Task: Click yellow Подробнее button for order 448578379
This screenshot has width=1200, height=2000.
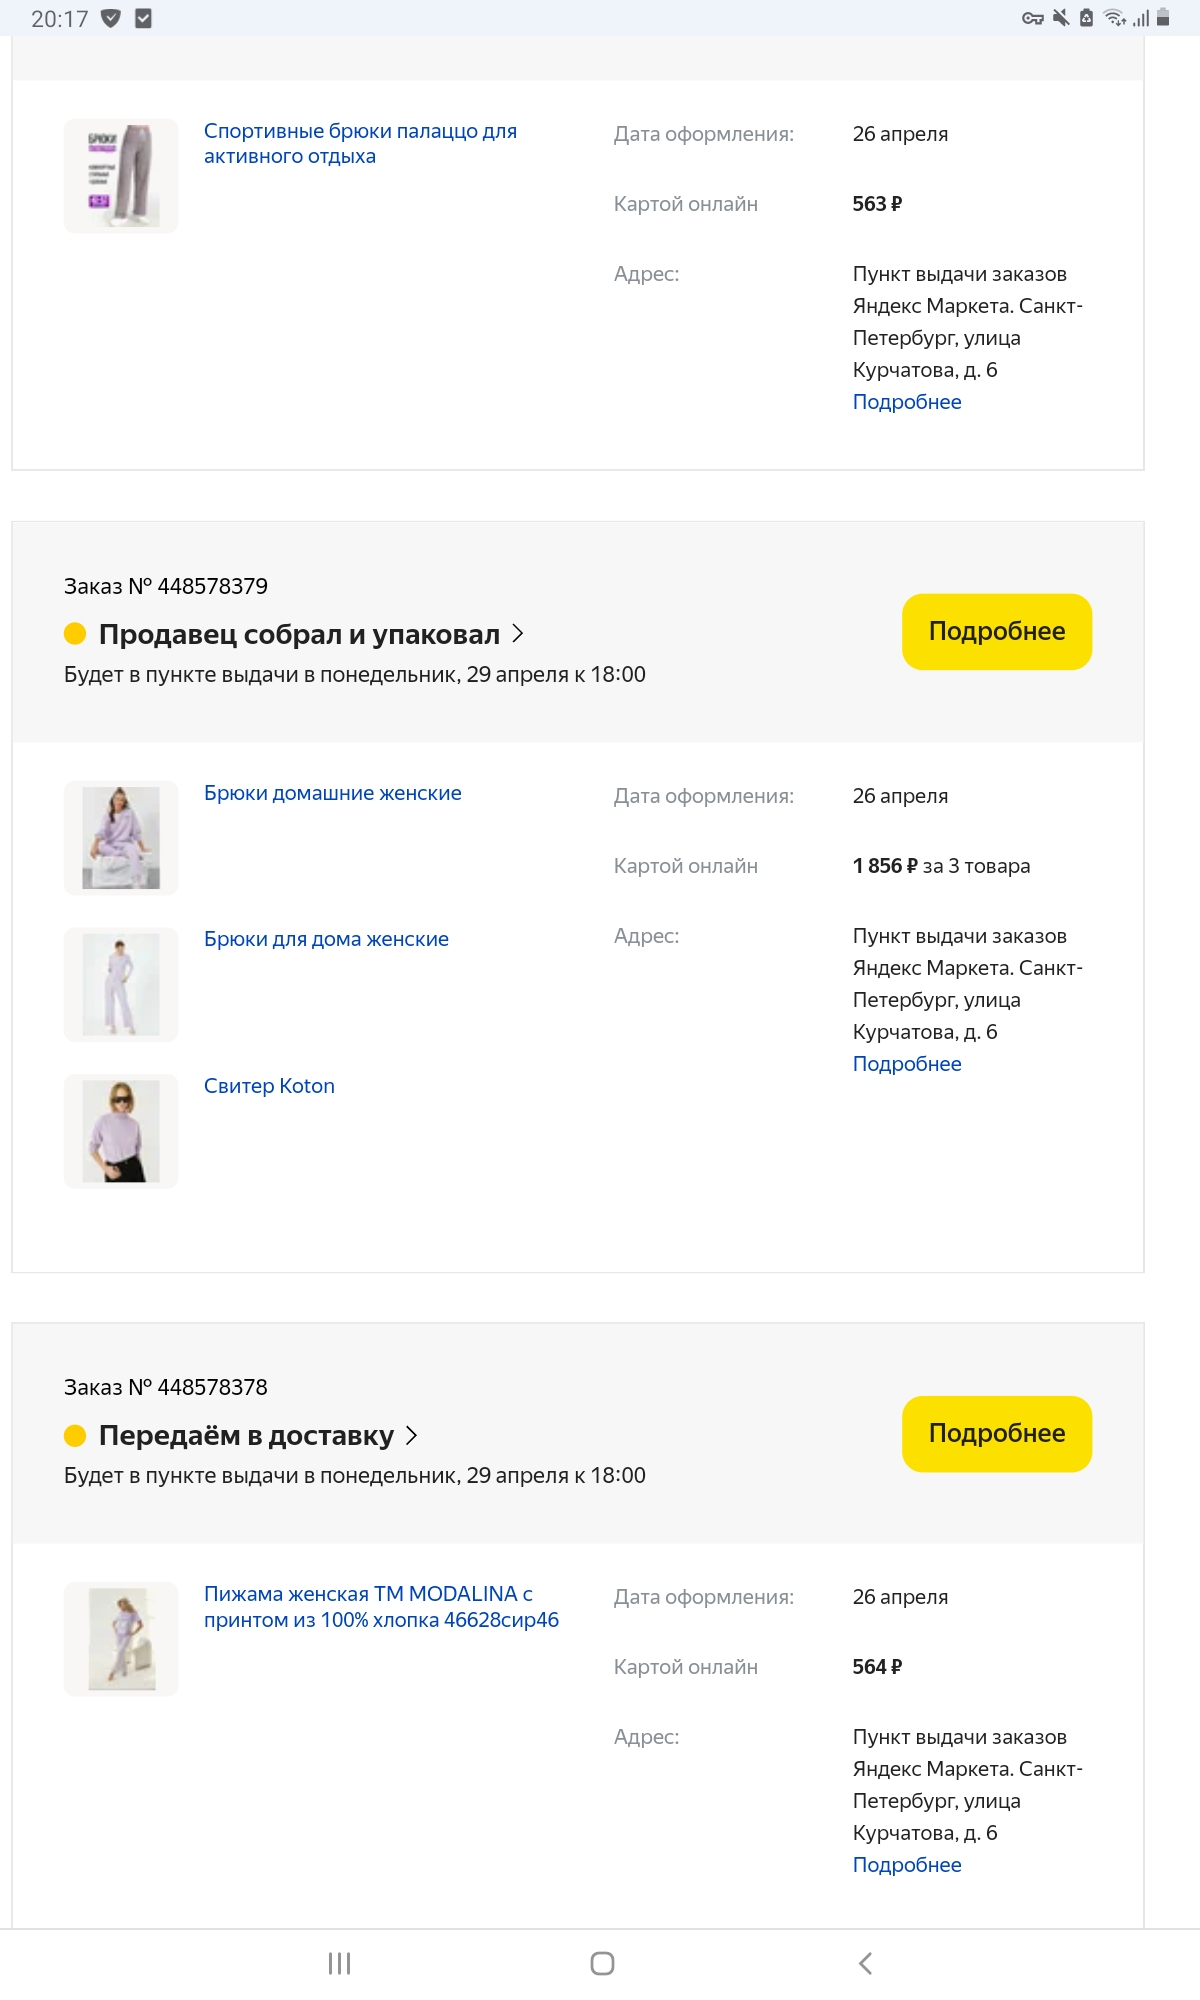Action: point(997,632)
